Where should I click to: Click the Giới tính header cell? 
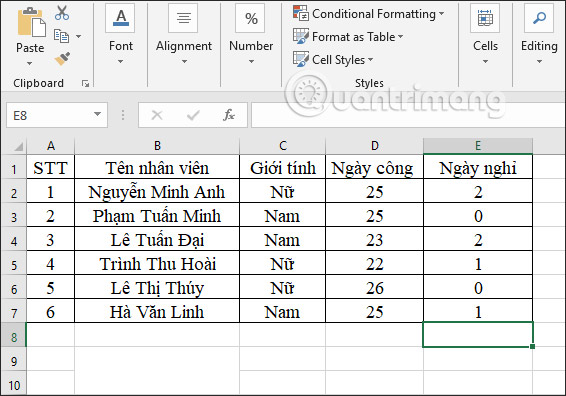282,167
